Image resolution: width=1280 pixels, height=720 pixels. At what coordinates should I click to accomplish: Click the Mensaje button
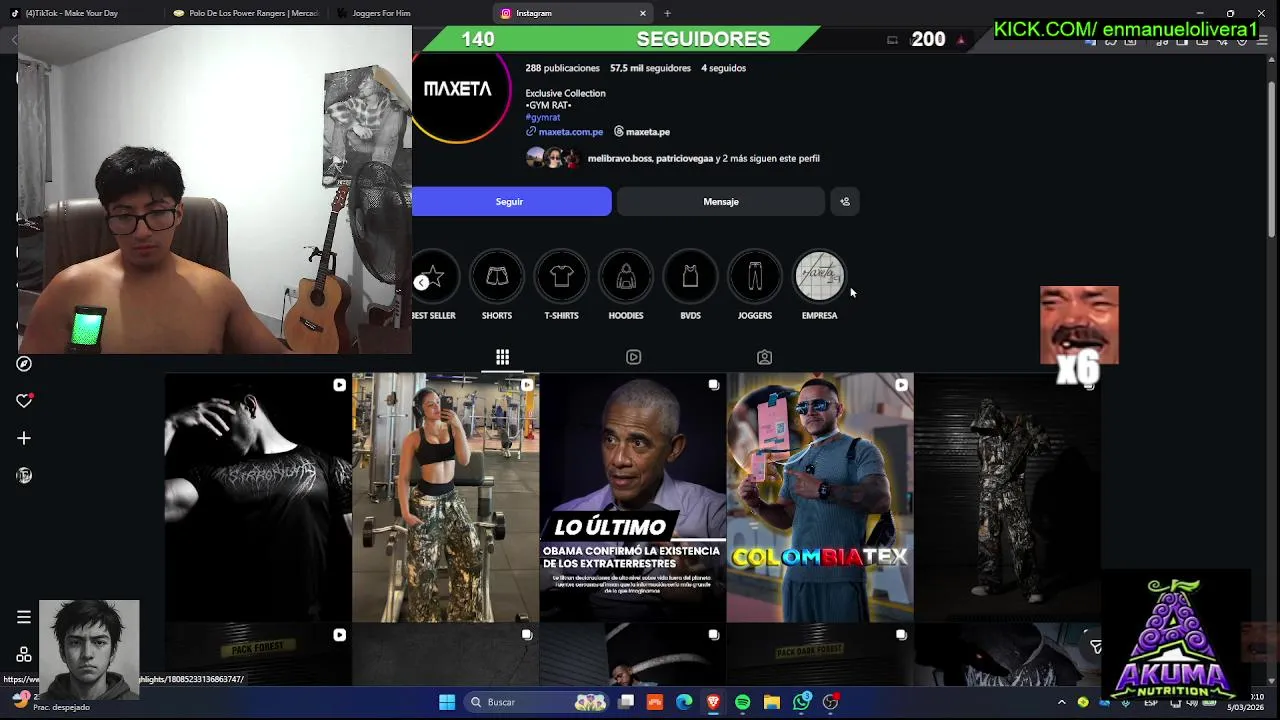point(720,201)
